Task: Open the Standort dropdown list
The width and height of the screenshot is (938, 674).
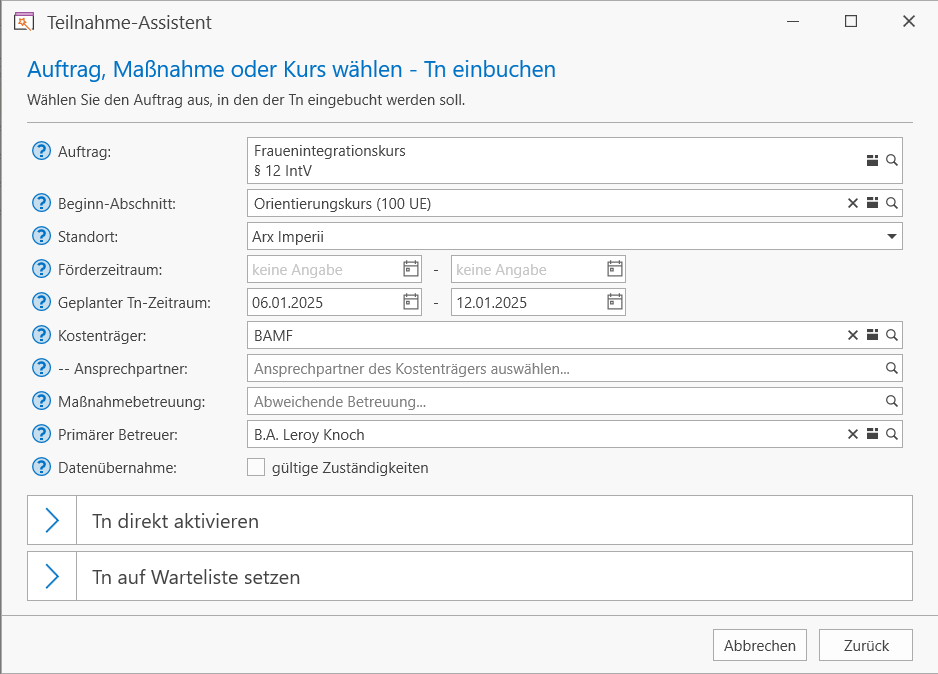Action: point(891,237)
